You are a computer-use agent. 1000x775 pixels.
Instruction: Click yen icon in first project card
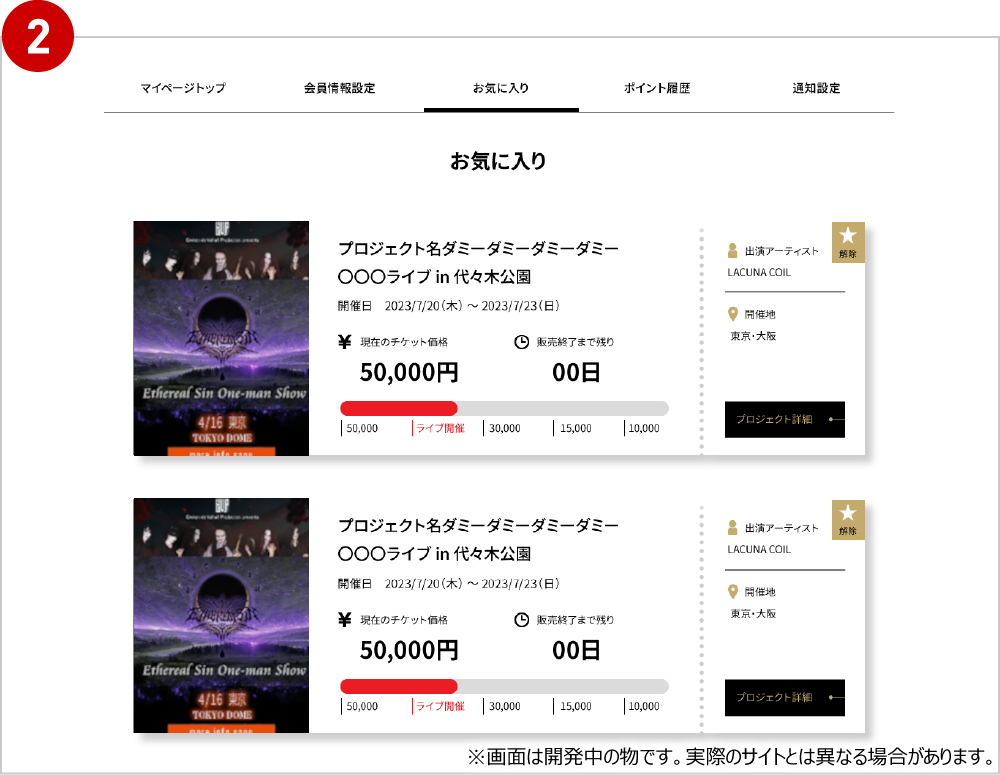coord(345,342)
